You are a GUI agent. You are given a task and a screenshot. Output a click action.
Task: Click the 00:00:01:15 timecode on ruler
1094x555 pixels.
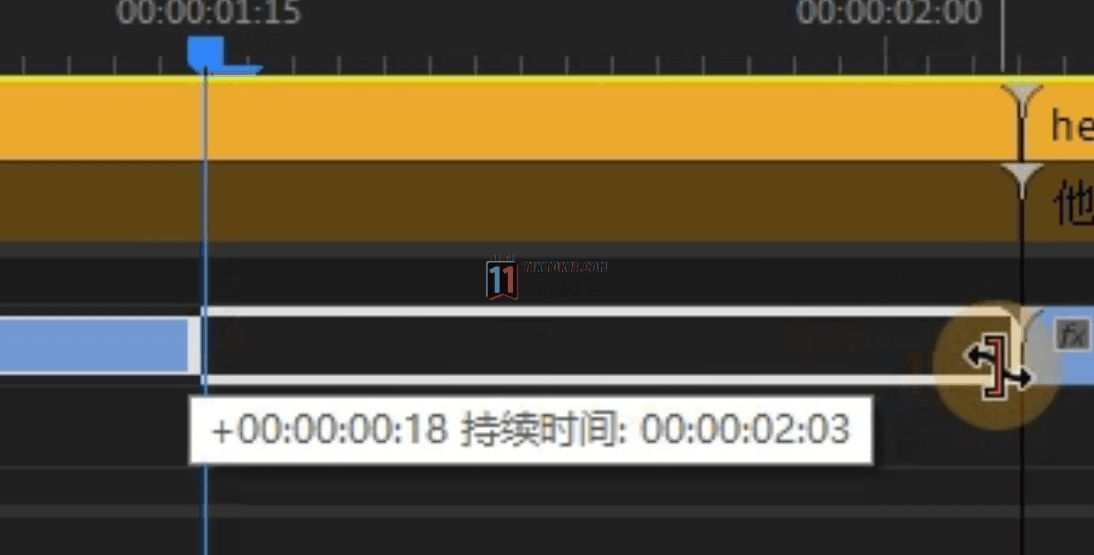pos(209,13)
